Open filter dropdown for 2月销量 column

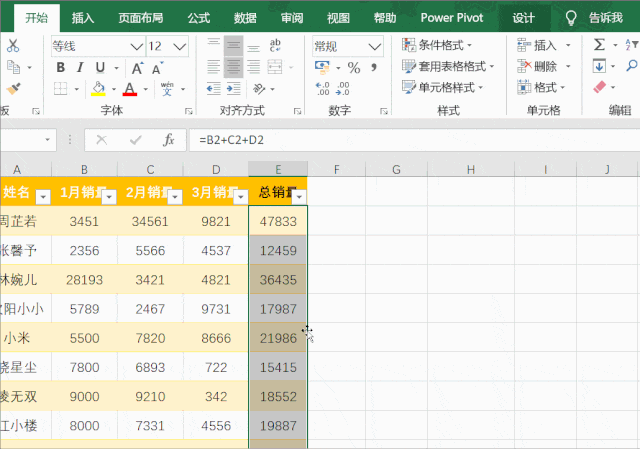175,197
